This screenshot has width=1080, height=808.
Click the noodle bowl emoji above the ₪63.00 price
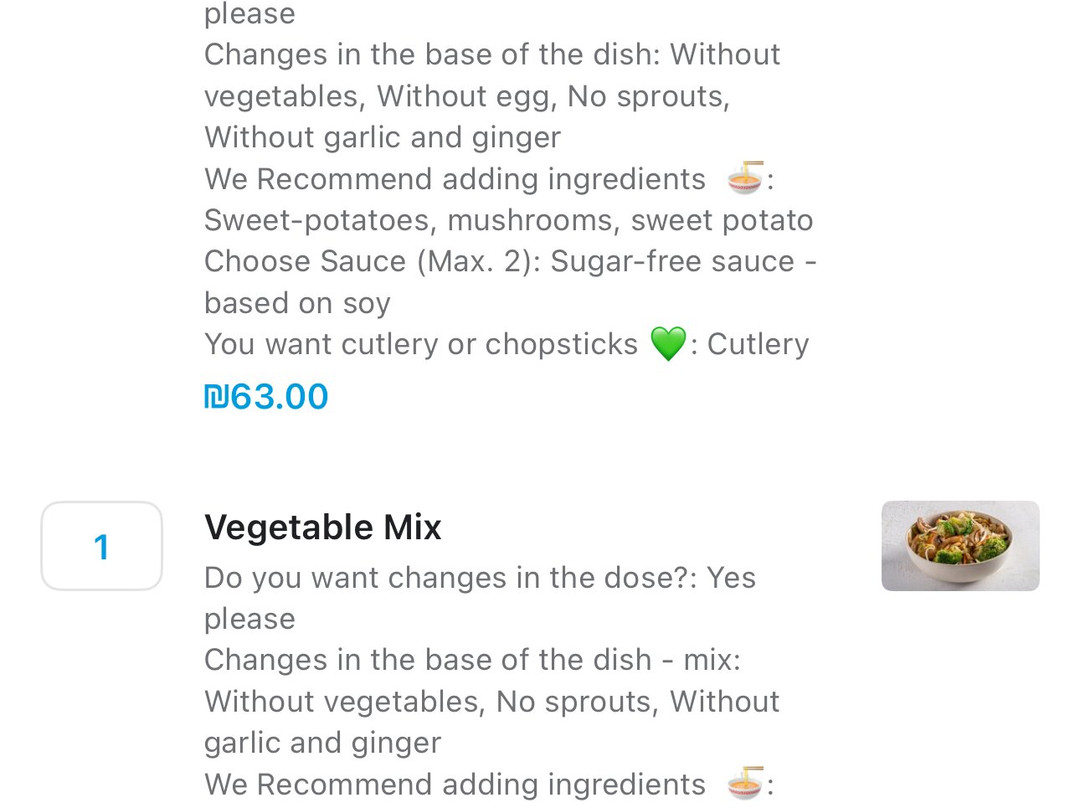(745, 178)
